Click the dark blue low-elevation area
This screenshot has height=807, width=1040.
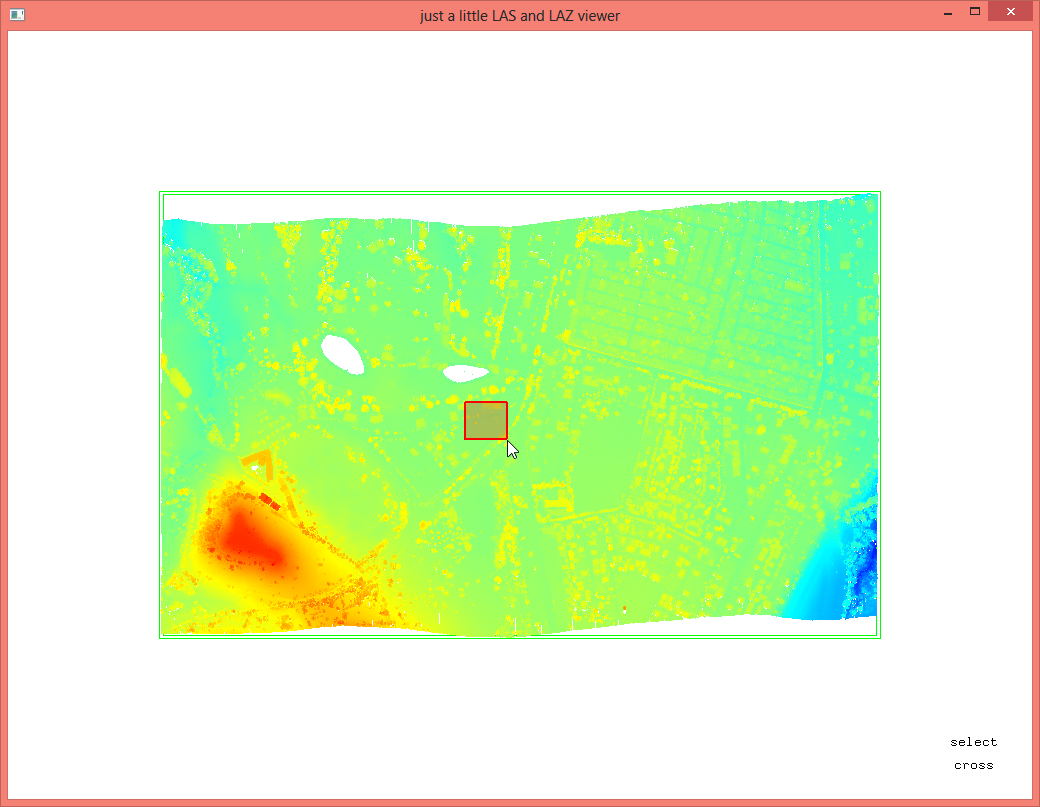click(870, 555)
